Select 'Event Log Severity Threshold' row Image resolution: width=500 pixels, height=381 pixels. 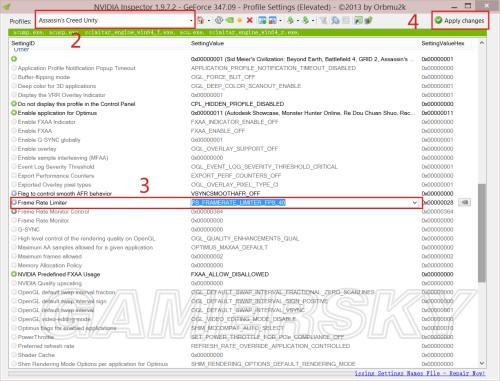[x=243, y=167]
